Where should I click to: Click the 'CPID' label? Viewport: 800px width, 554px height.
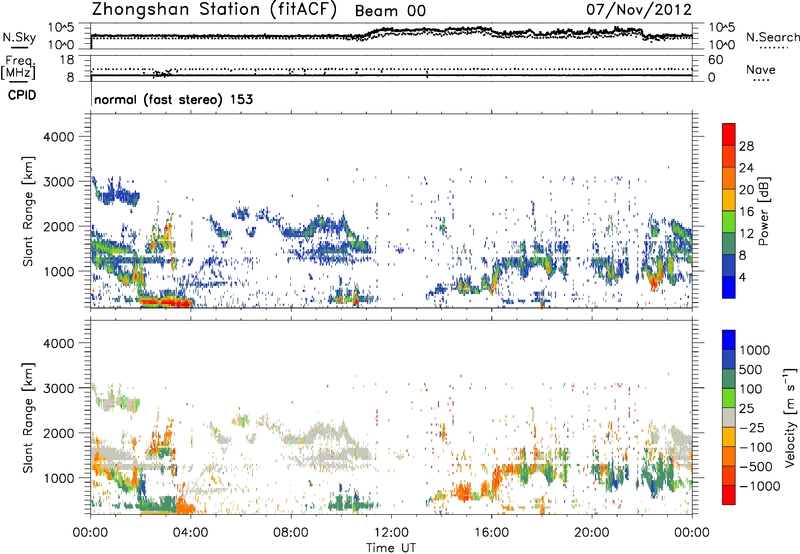click(22, 95)
